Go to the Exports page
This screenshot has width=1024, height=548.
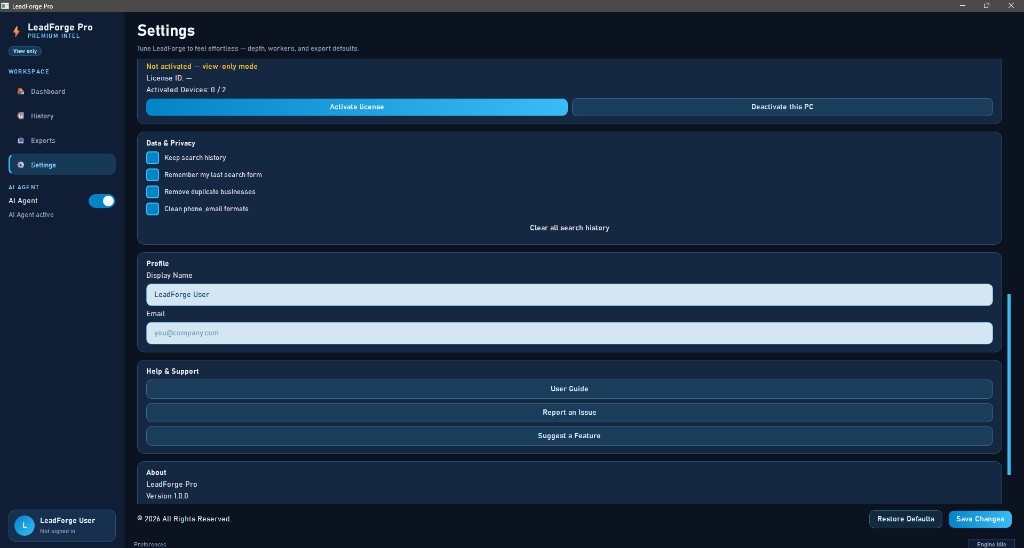(62, 140)
